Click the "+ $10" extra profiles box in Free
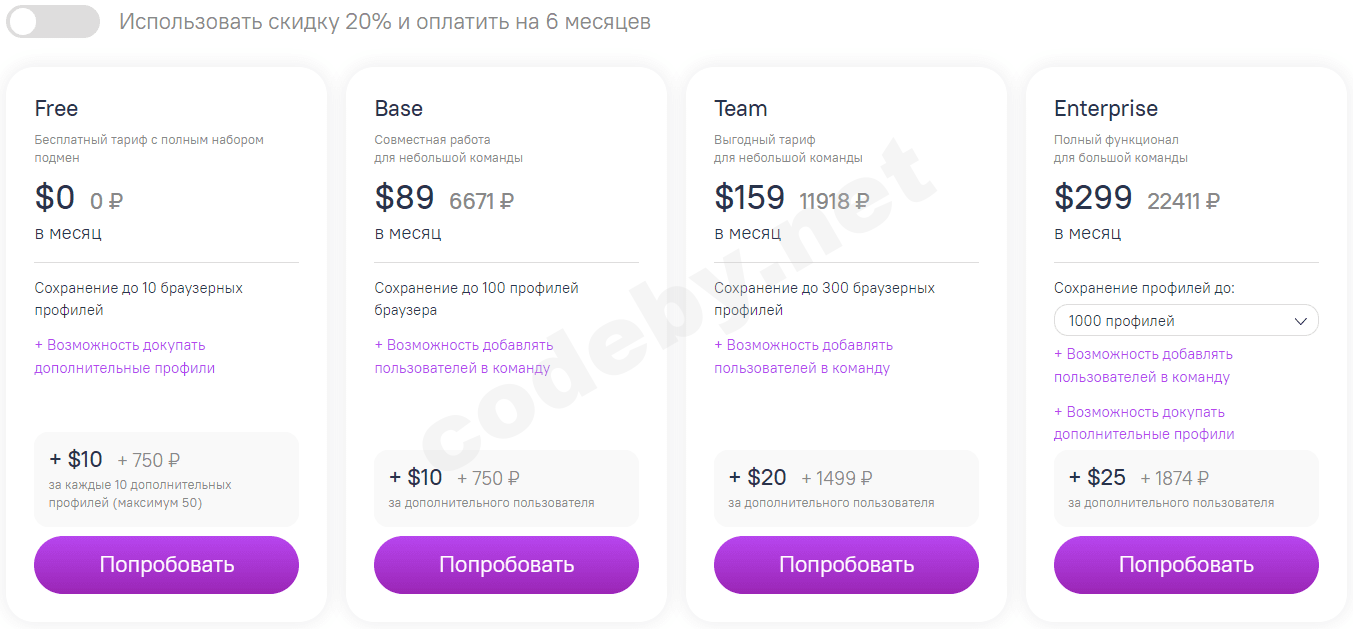 (166, 479)
